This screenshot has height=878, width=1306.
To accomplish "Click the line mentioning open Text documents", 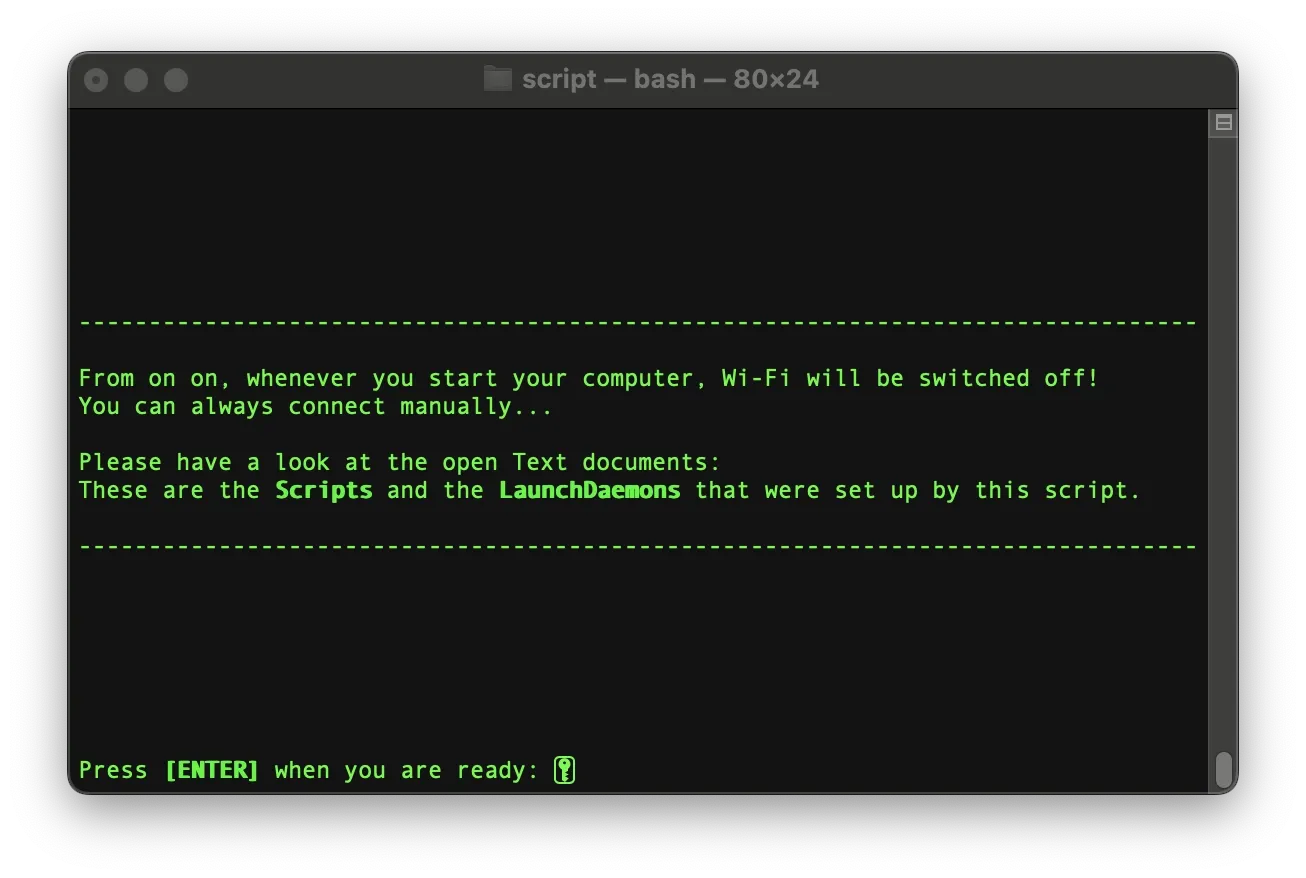I will (x=400, y=462).
